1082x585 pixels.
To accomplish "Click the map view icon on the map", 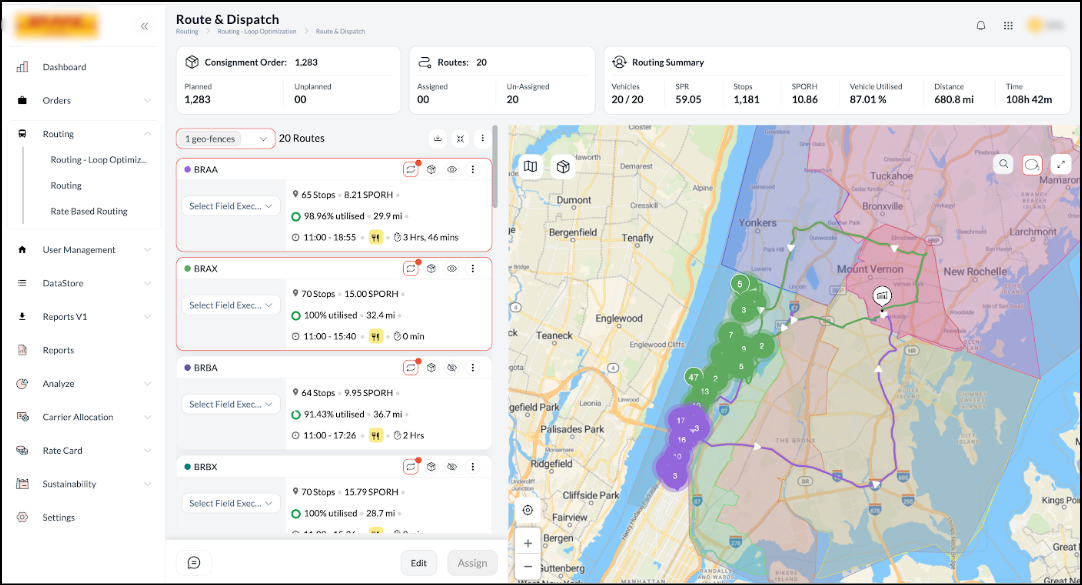I will click(530, 166).
